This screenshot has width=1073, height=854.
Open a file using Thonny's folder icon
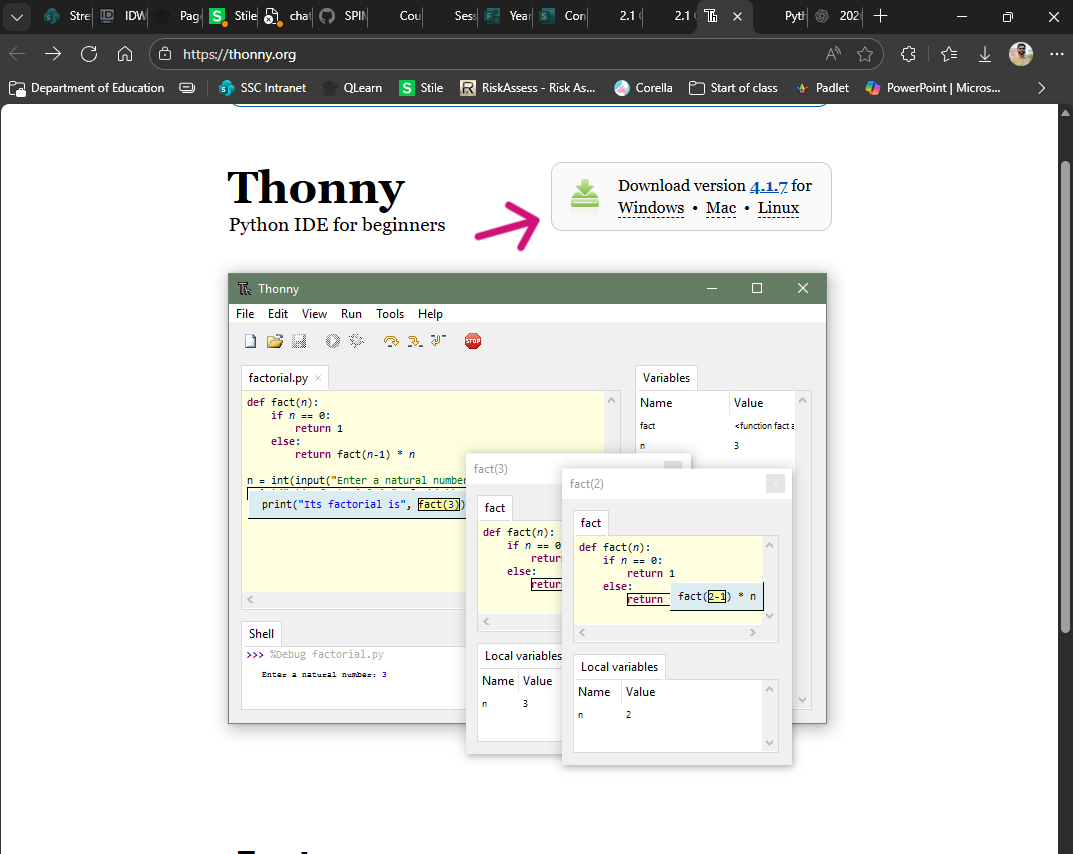click(274, 340)
